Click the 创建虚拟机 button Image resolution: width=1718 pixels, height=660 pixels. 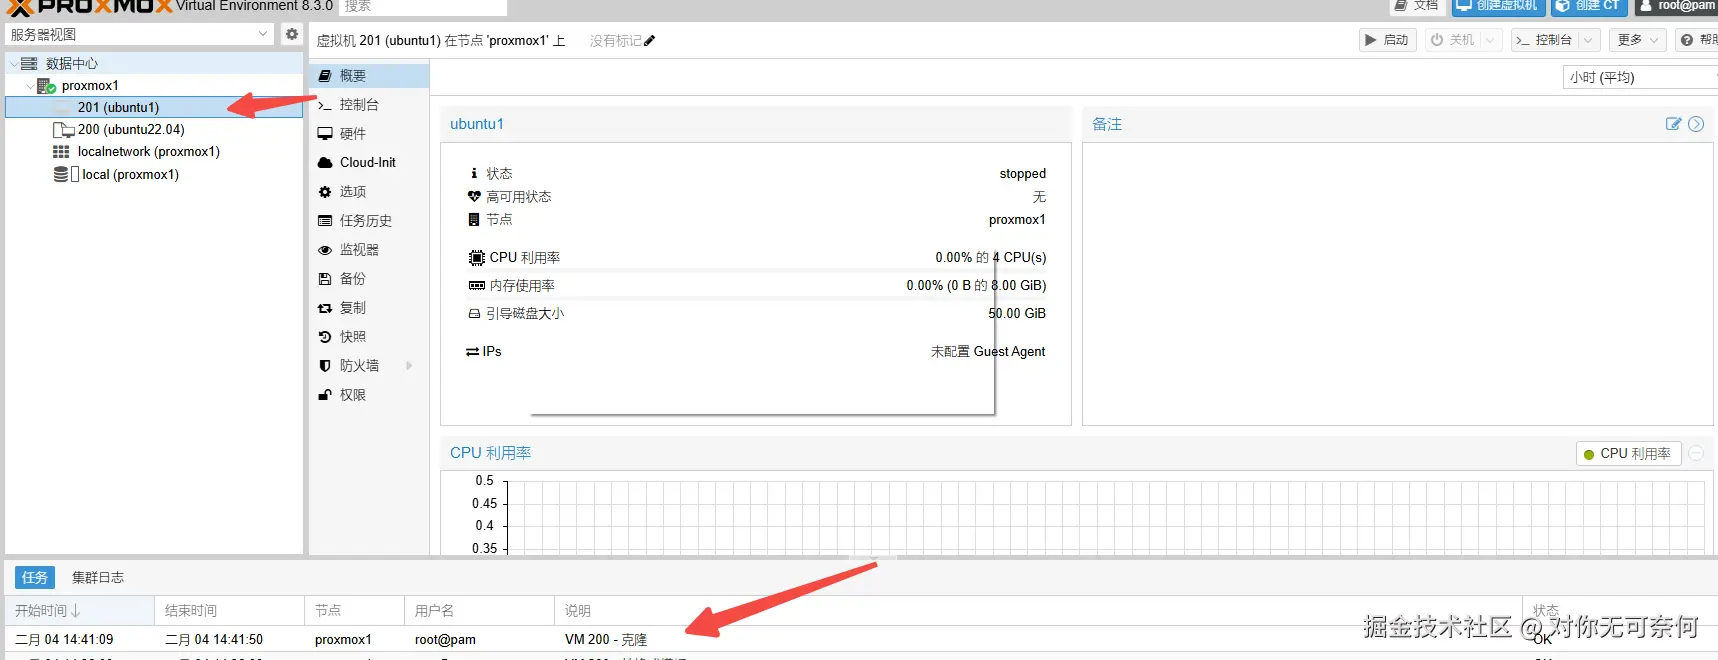coord(1498,6)
